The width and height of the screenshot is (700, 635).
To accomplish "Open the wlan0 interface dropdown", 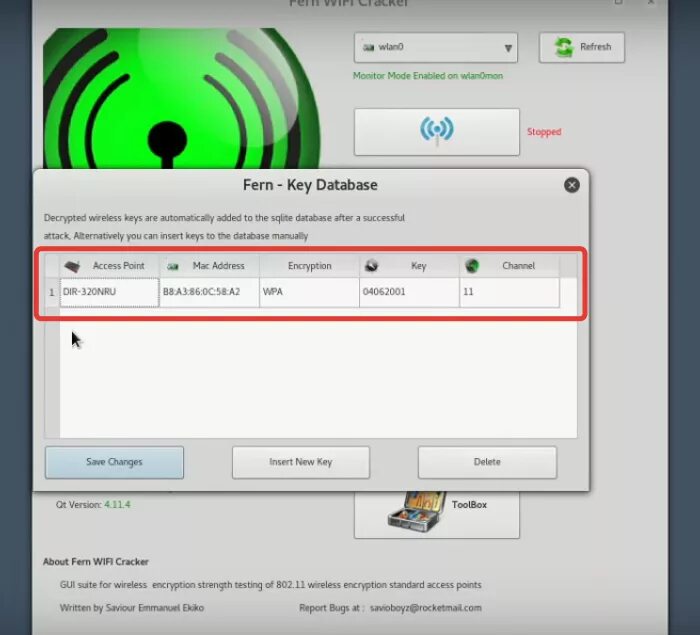I will (x=436, y=47).
